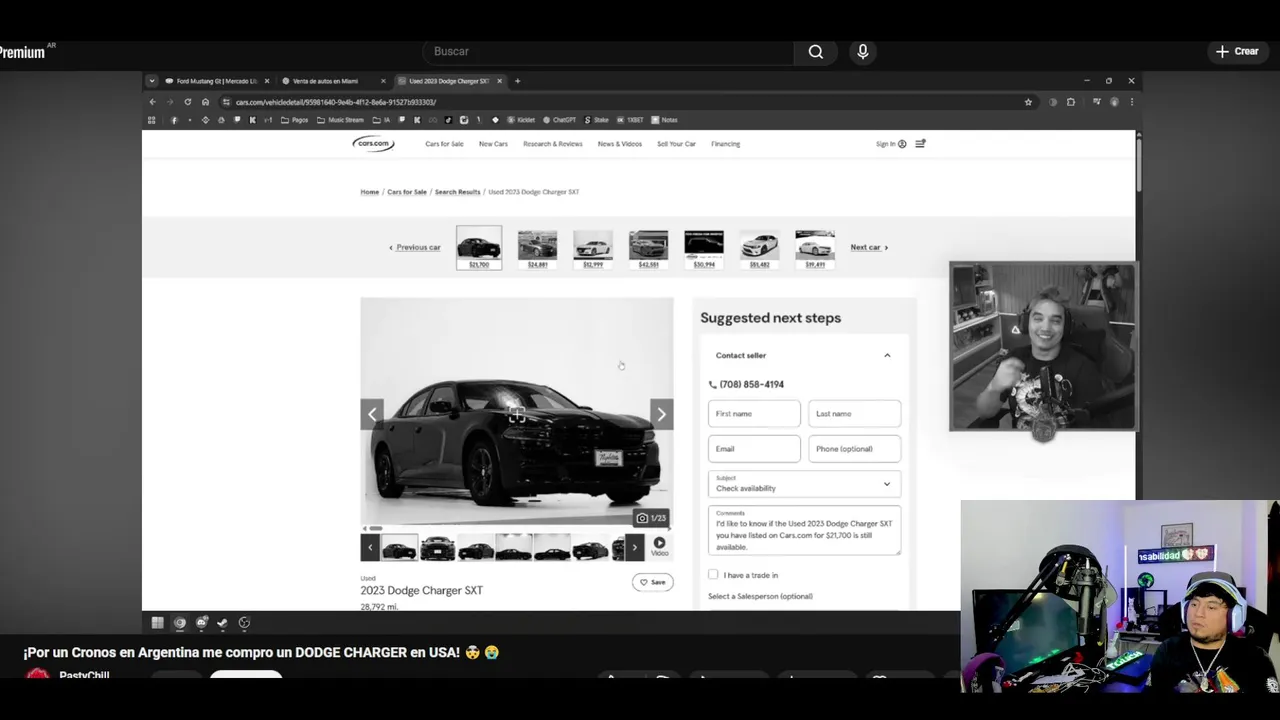Viewport: 1280px width, 720px height.
Task: Play the Video from gallery strip
Action: [659, 547]
